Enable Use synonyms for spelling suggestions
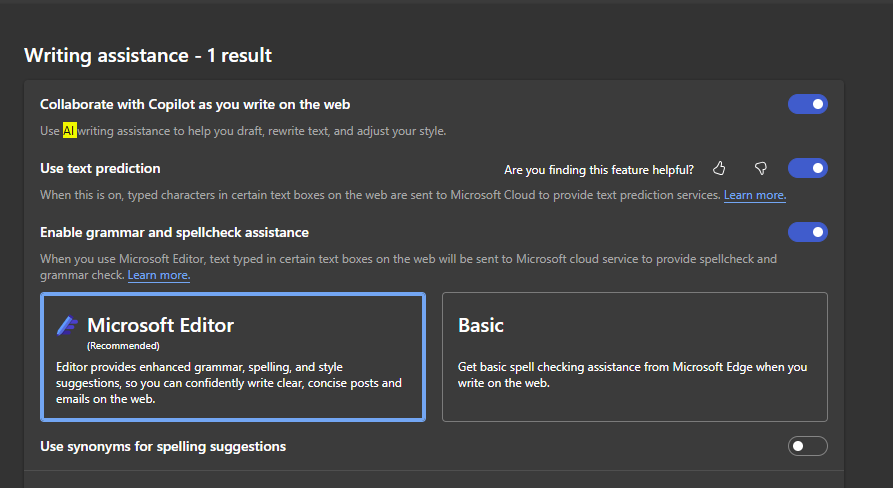893x488 pixels. pyautogui.click(x=808, y=446)
